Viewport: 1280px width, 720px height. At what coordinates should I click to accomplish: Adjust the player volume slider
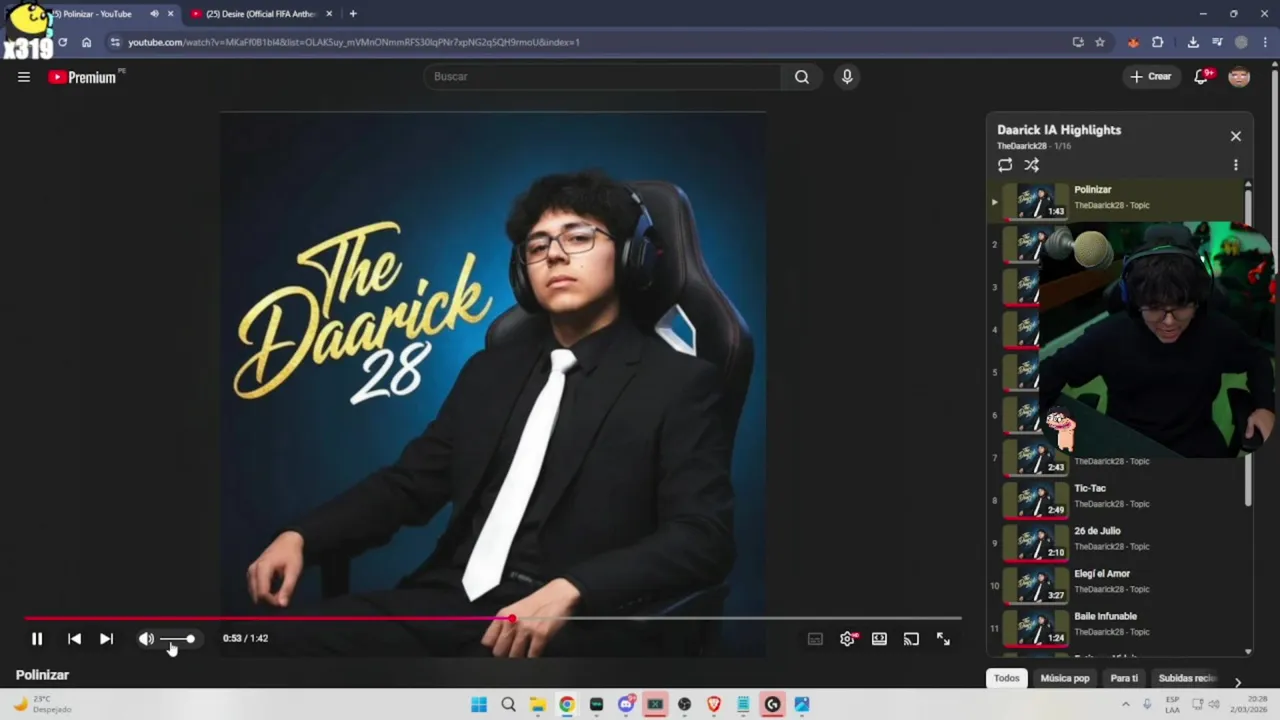click(x=177, y=639)
